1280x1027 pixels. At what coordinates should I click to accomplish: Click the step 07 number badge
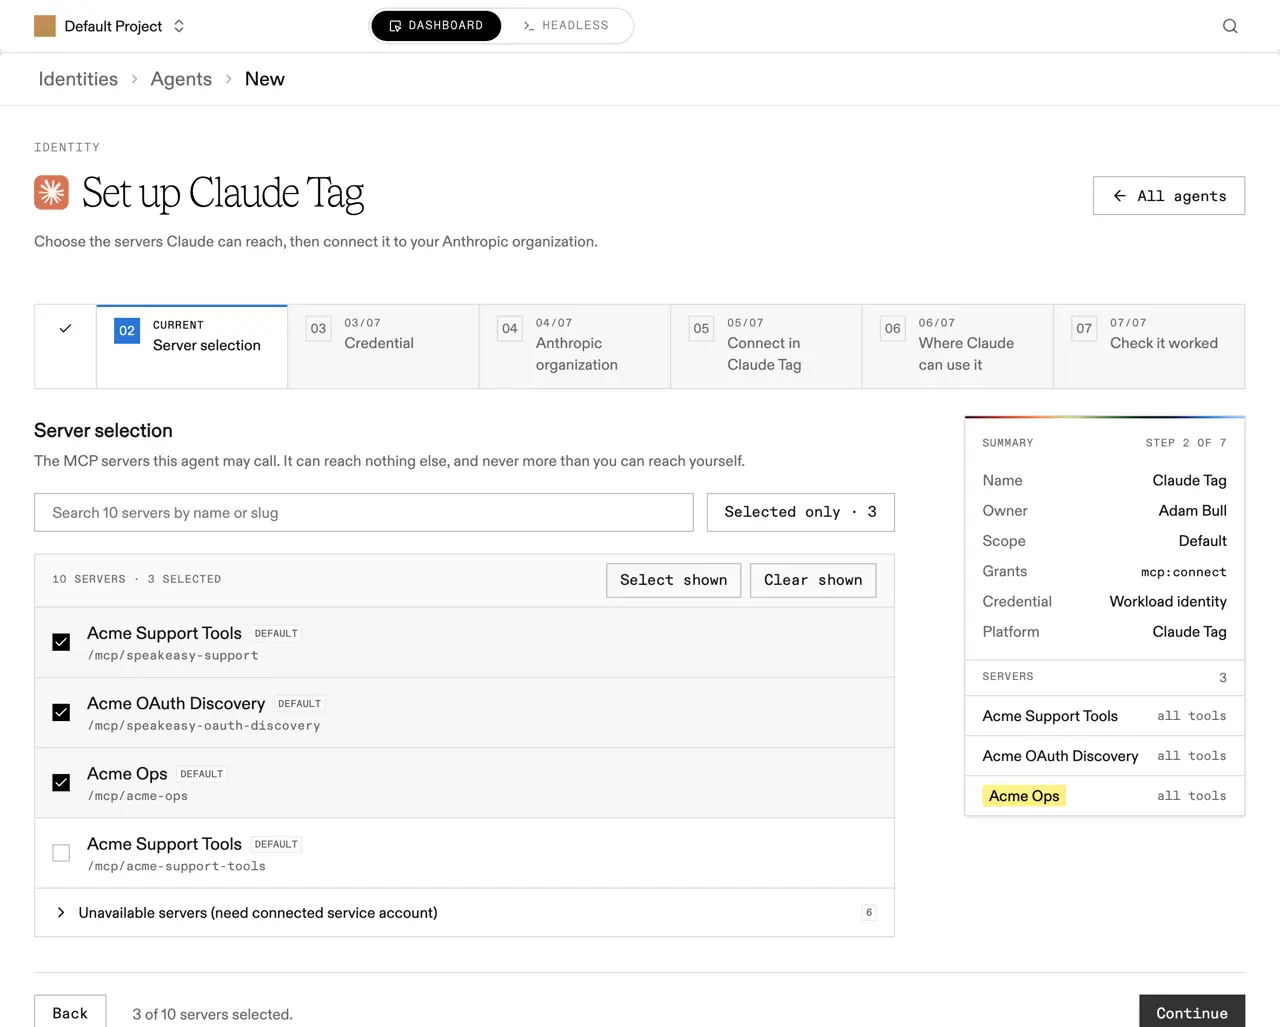1084,328
